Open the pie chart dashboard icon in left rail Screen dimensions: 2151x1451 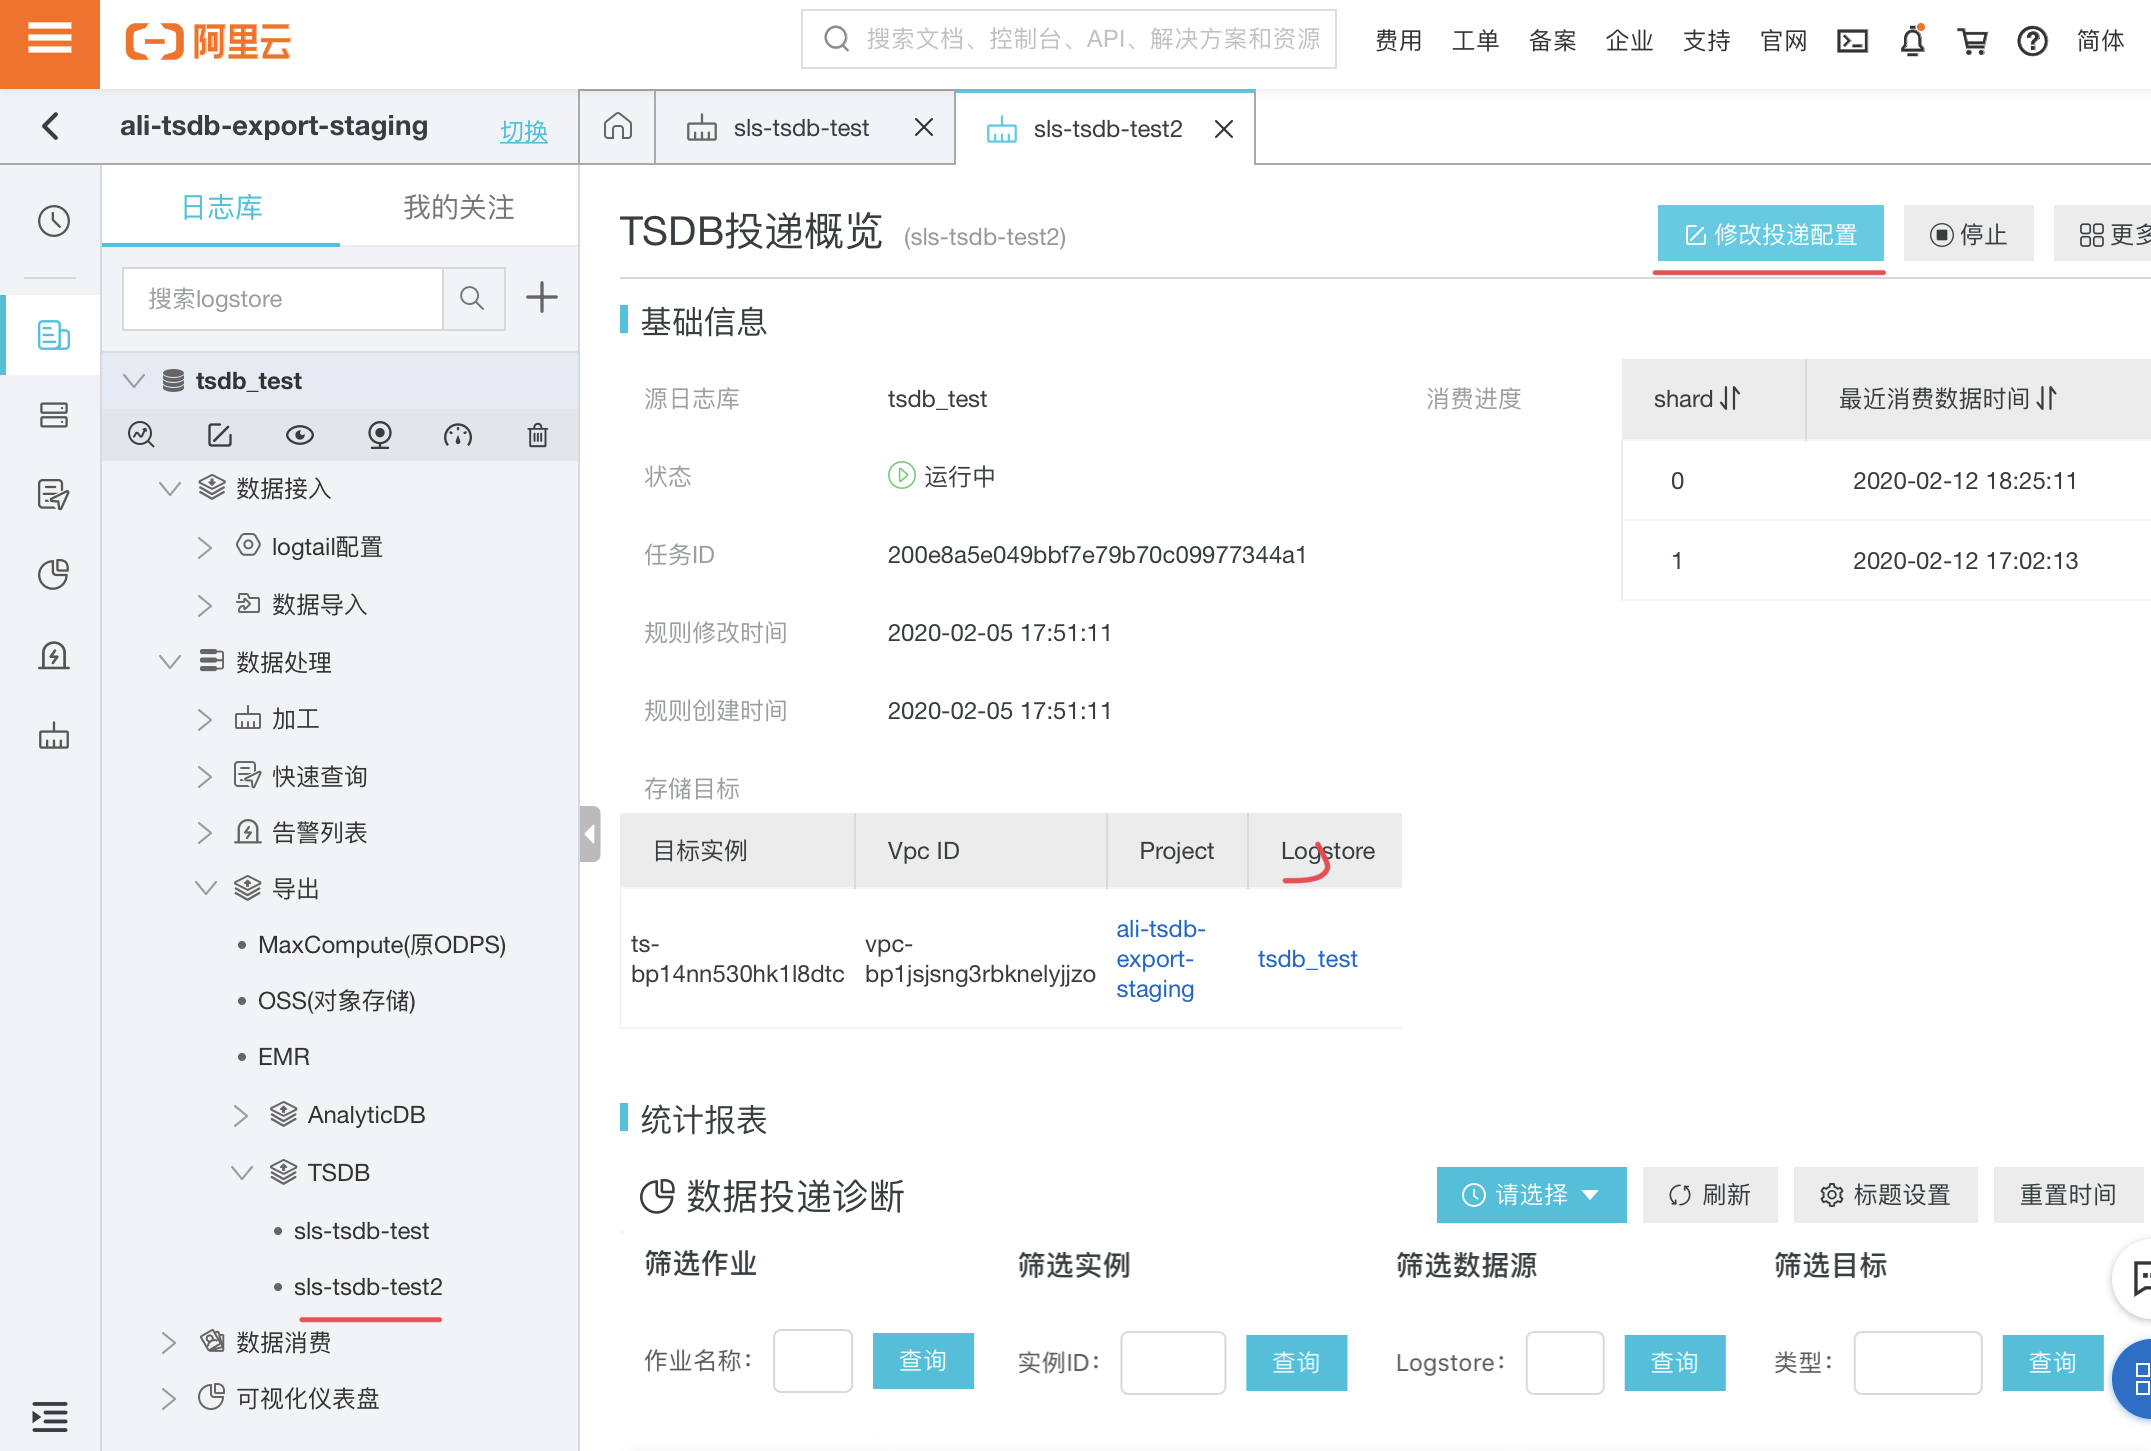(x=53, y=574)
